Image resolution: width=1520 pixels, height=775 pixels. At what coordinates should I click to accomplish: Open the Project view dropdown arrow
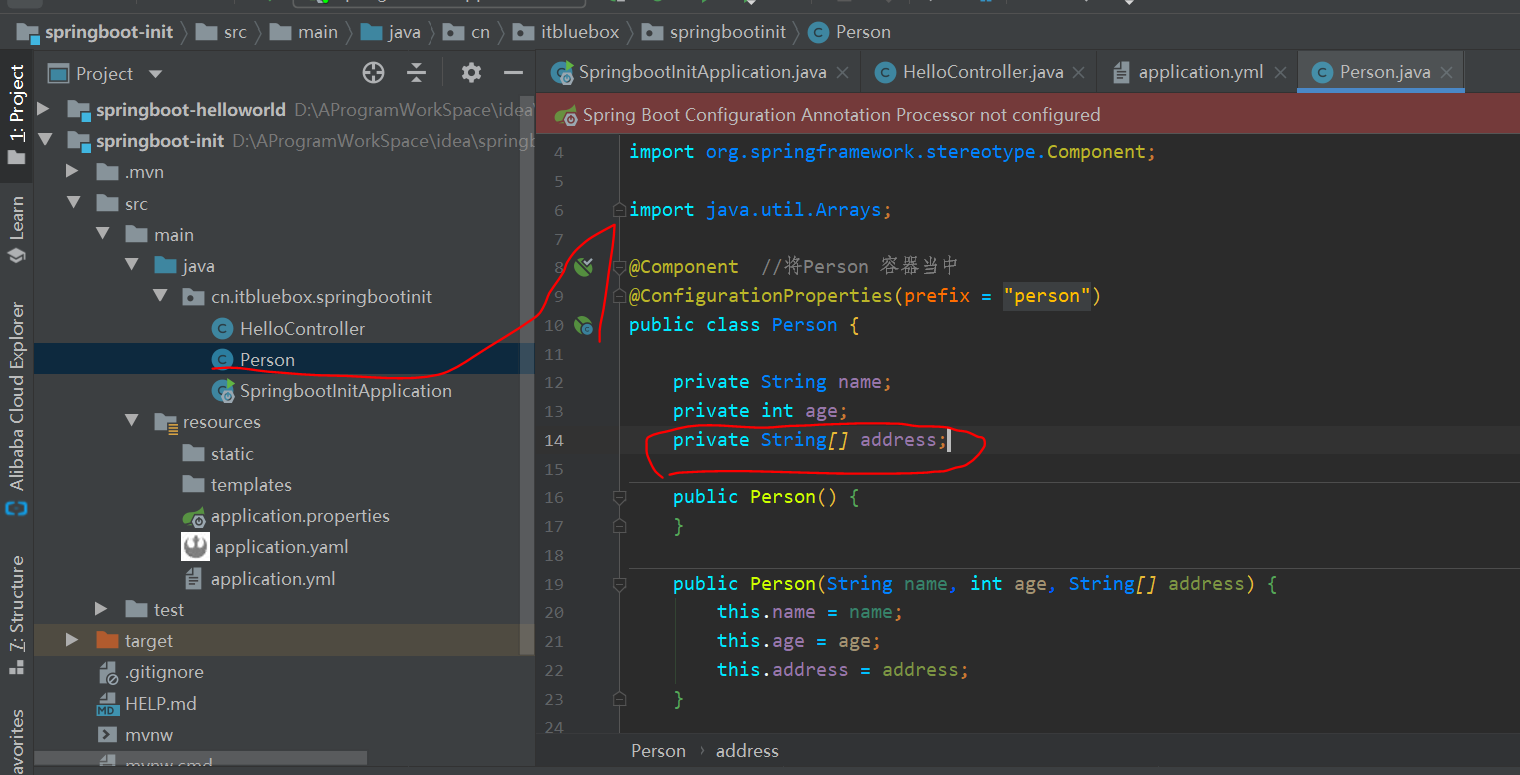pyautogui.click(x=155, y=74)
